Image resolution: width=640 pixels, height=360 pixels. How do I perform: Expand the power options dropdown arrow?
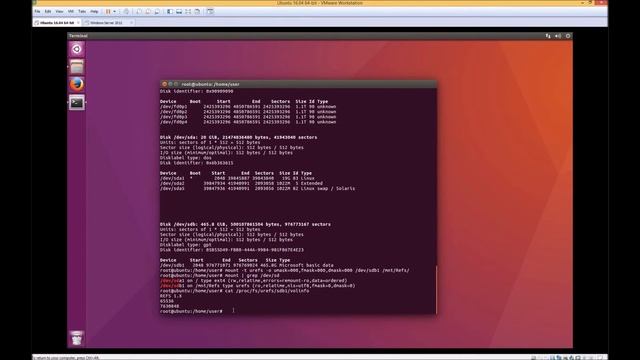click(114, 11)
